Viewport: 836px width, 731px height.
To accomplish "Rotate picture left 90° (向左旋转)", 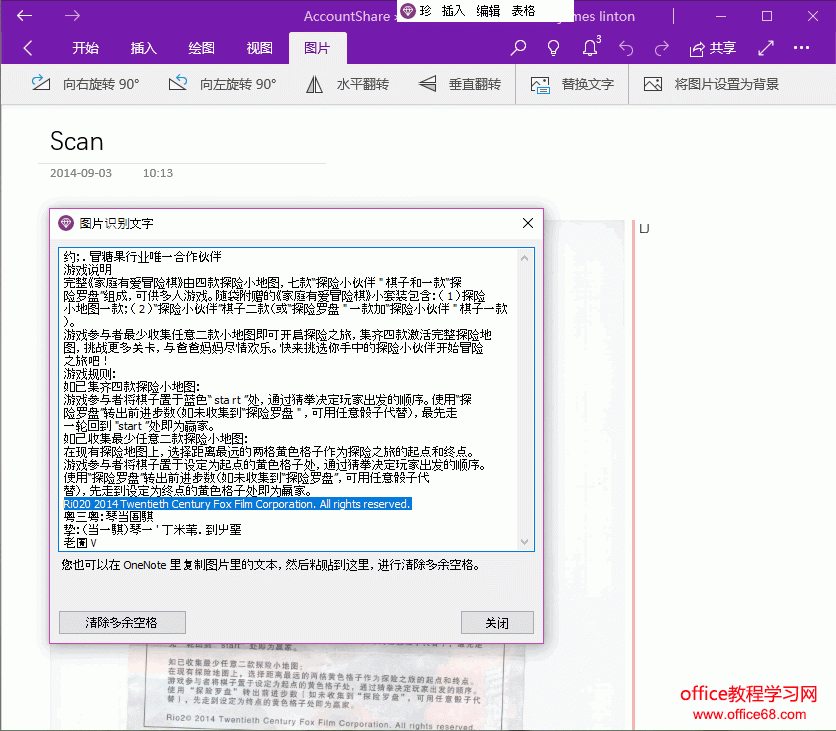I will click(222, 85).
